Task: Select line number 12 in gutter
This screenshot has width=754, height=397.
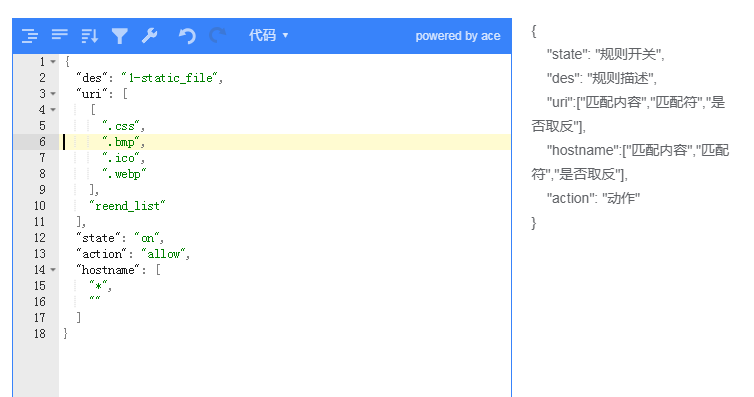Action: (x=40, y=238)
